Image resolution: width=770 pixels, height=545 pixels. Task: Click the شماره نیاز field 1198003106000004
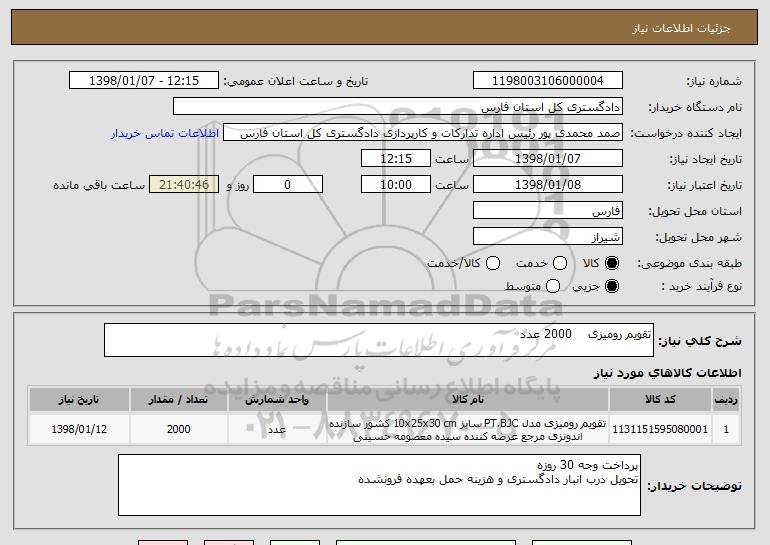point(548,81)
